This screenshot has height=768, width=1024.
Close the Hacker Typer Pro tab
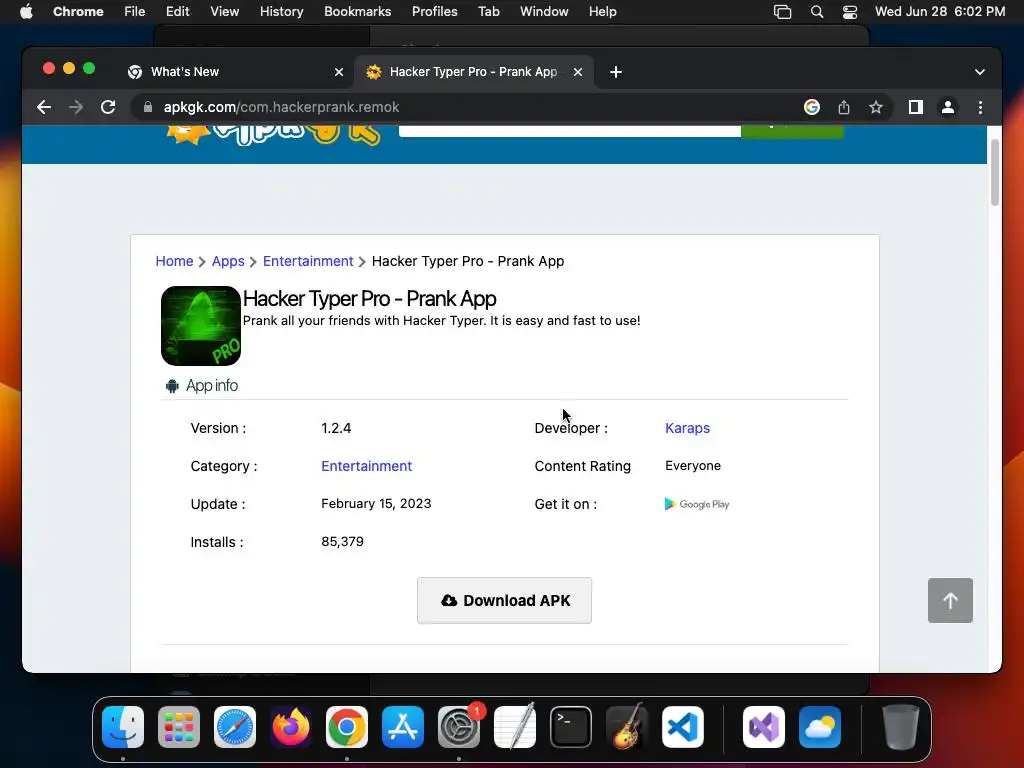(578, 72)
